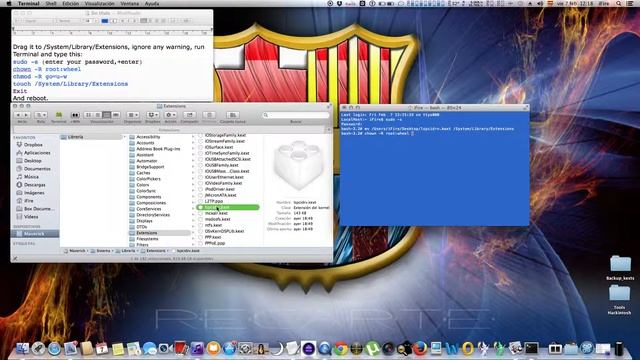Open the Visualización menu
Screen dimensions: 640x360
click(x=100, y=3)
